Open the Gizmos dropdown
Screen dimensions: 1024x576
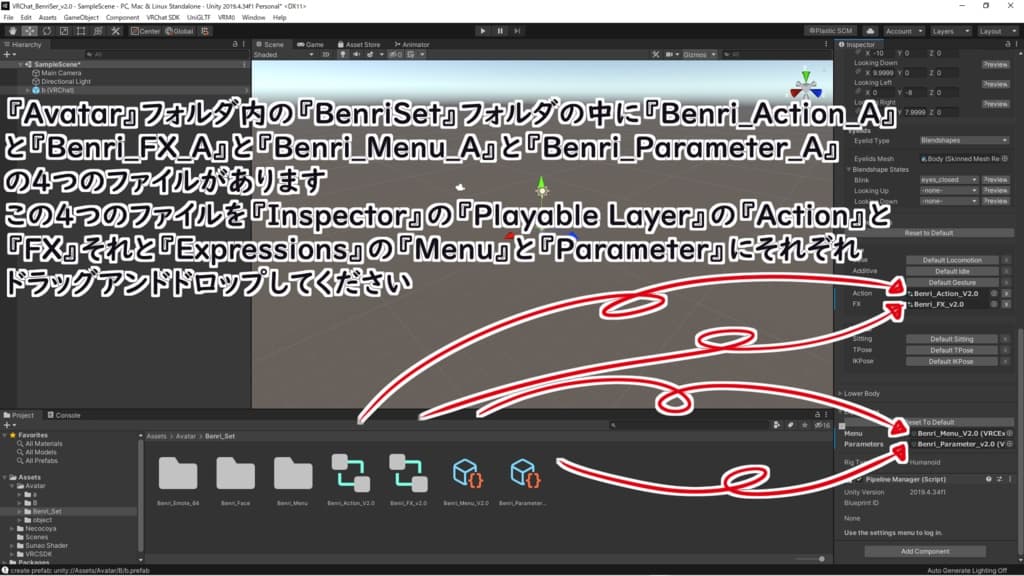[699, 54]
